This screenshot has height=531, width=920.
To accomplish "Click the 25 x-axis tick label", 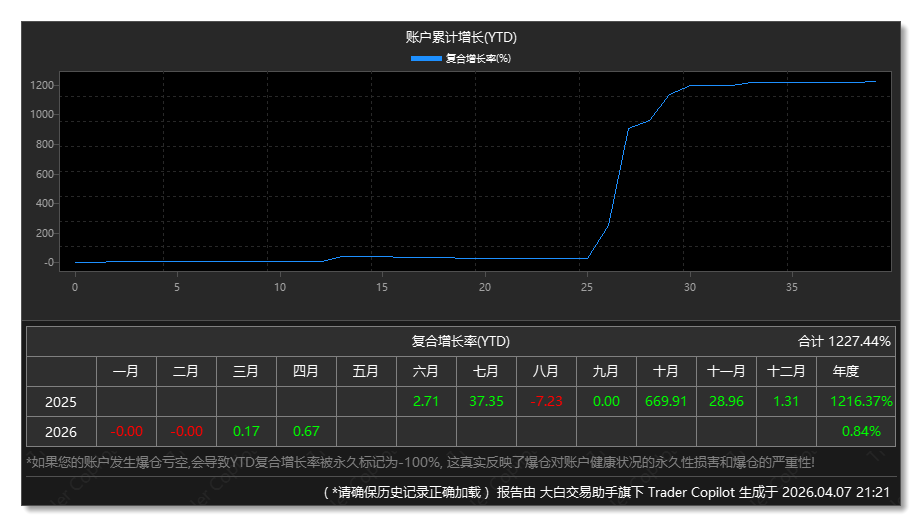I will click(x=587, y=287).
